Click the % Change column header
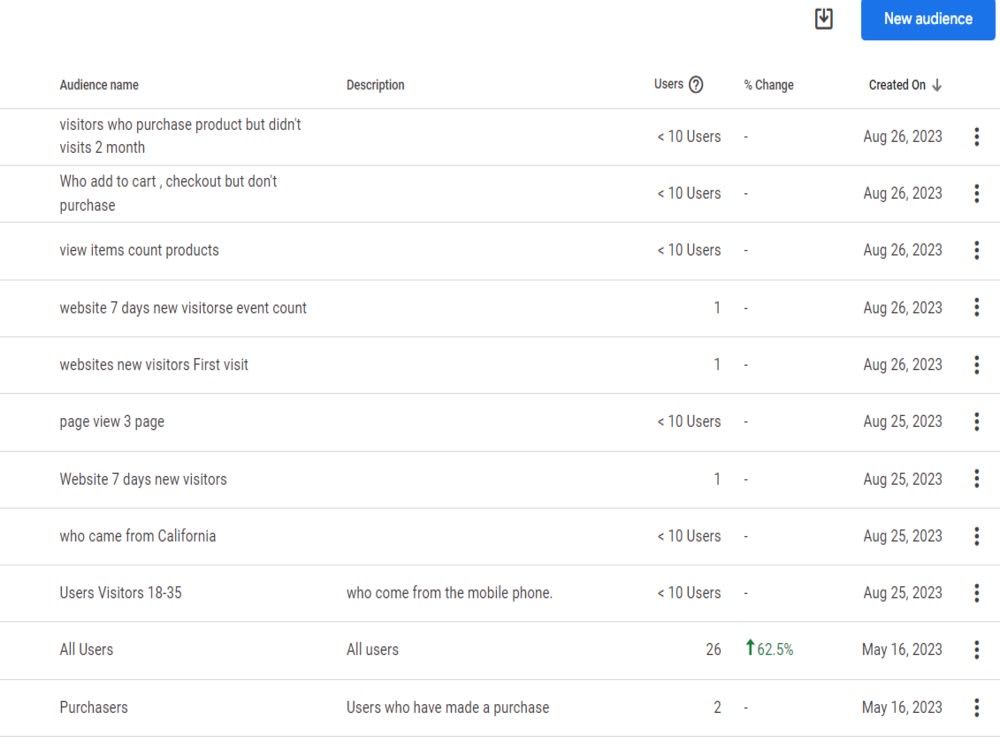 tap(767, 84)
